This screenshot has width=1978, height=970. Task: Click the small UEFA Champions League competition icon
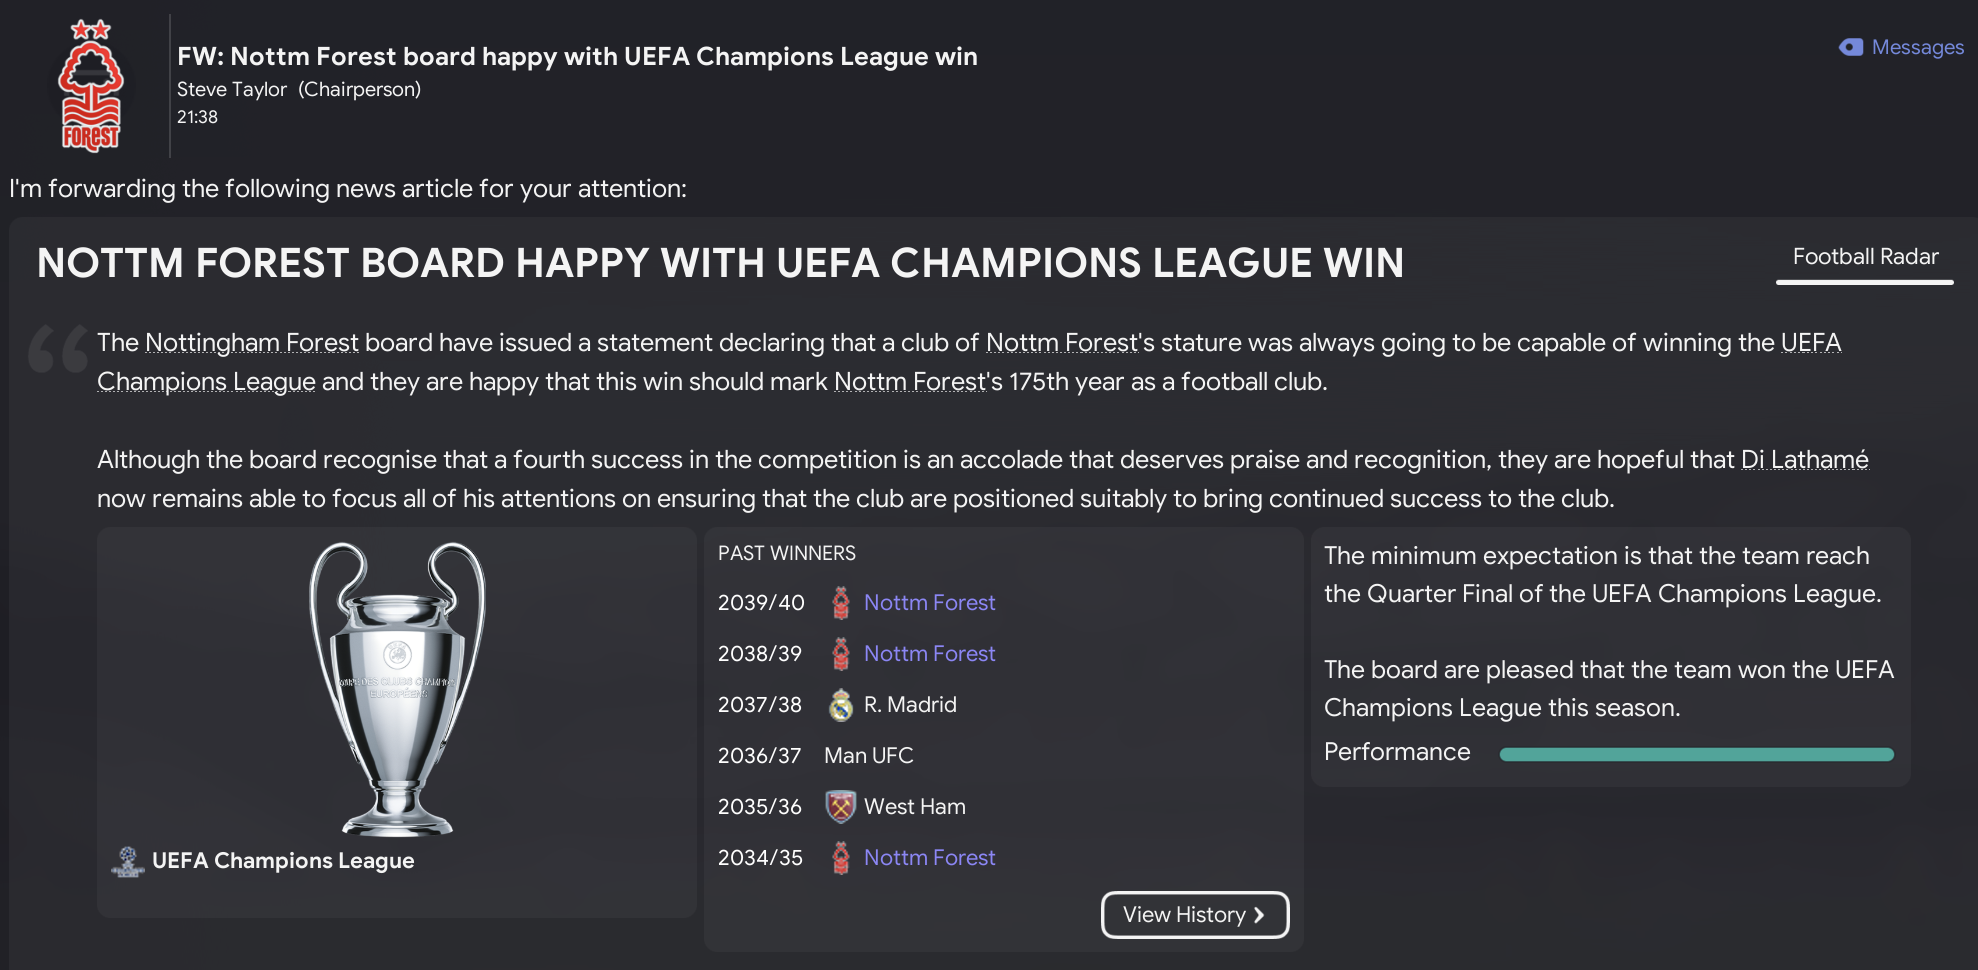pos(128,861)
